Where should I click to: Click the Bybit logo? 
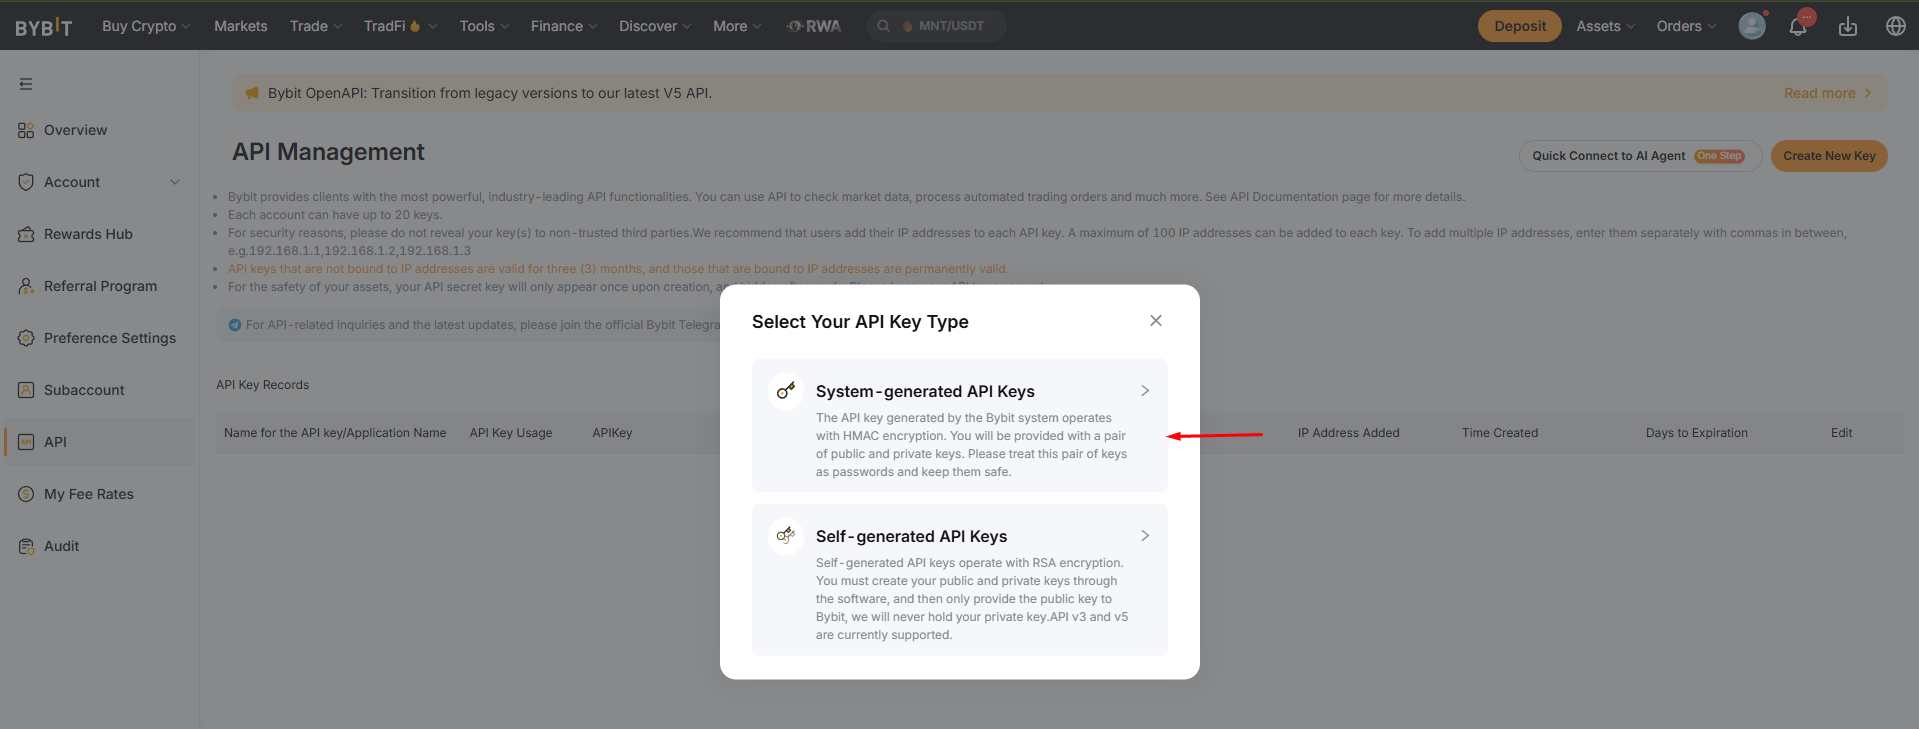tap(43, 27)
